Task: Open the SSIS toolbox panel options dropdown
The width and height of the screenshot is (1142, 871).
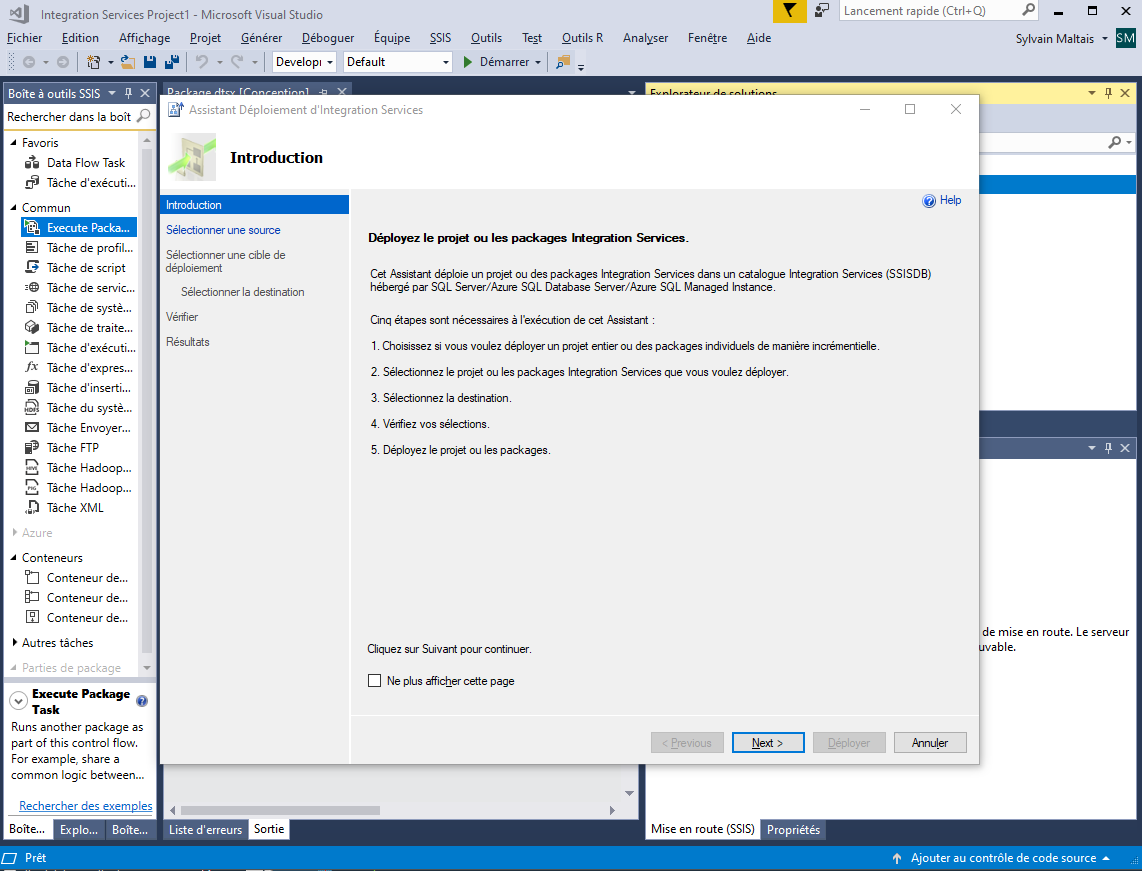Action: click(x=112, y=93)
